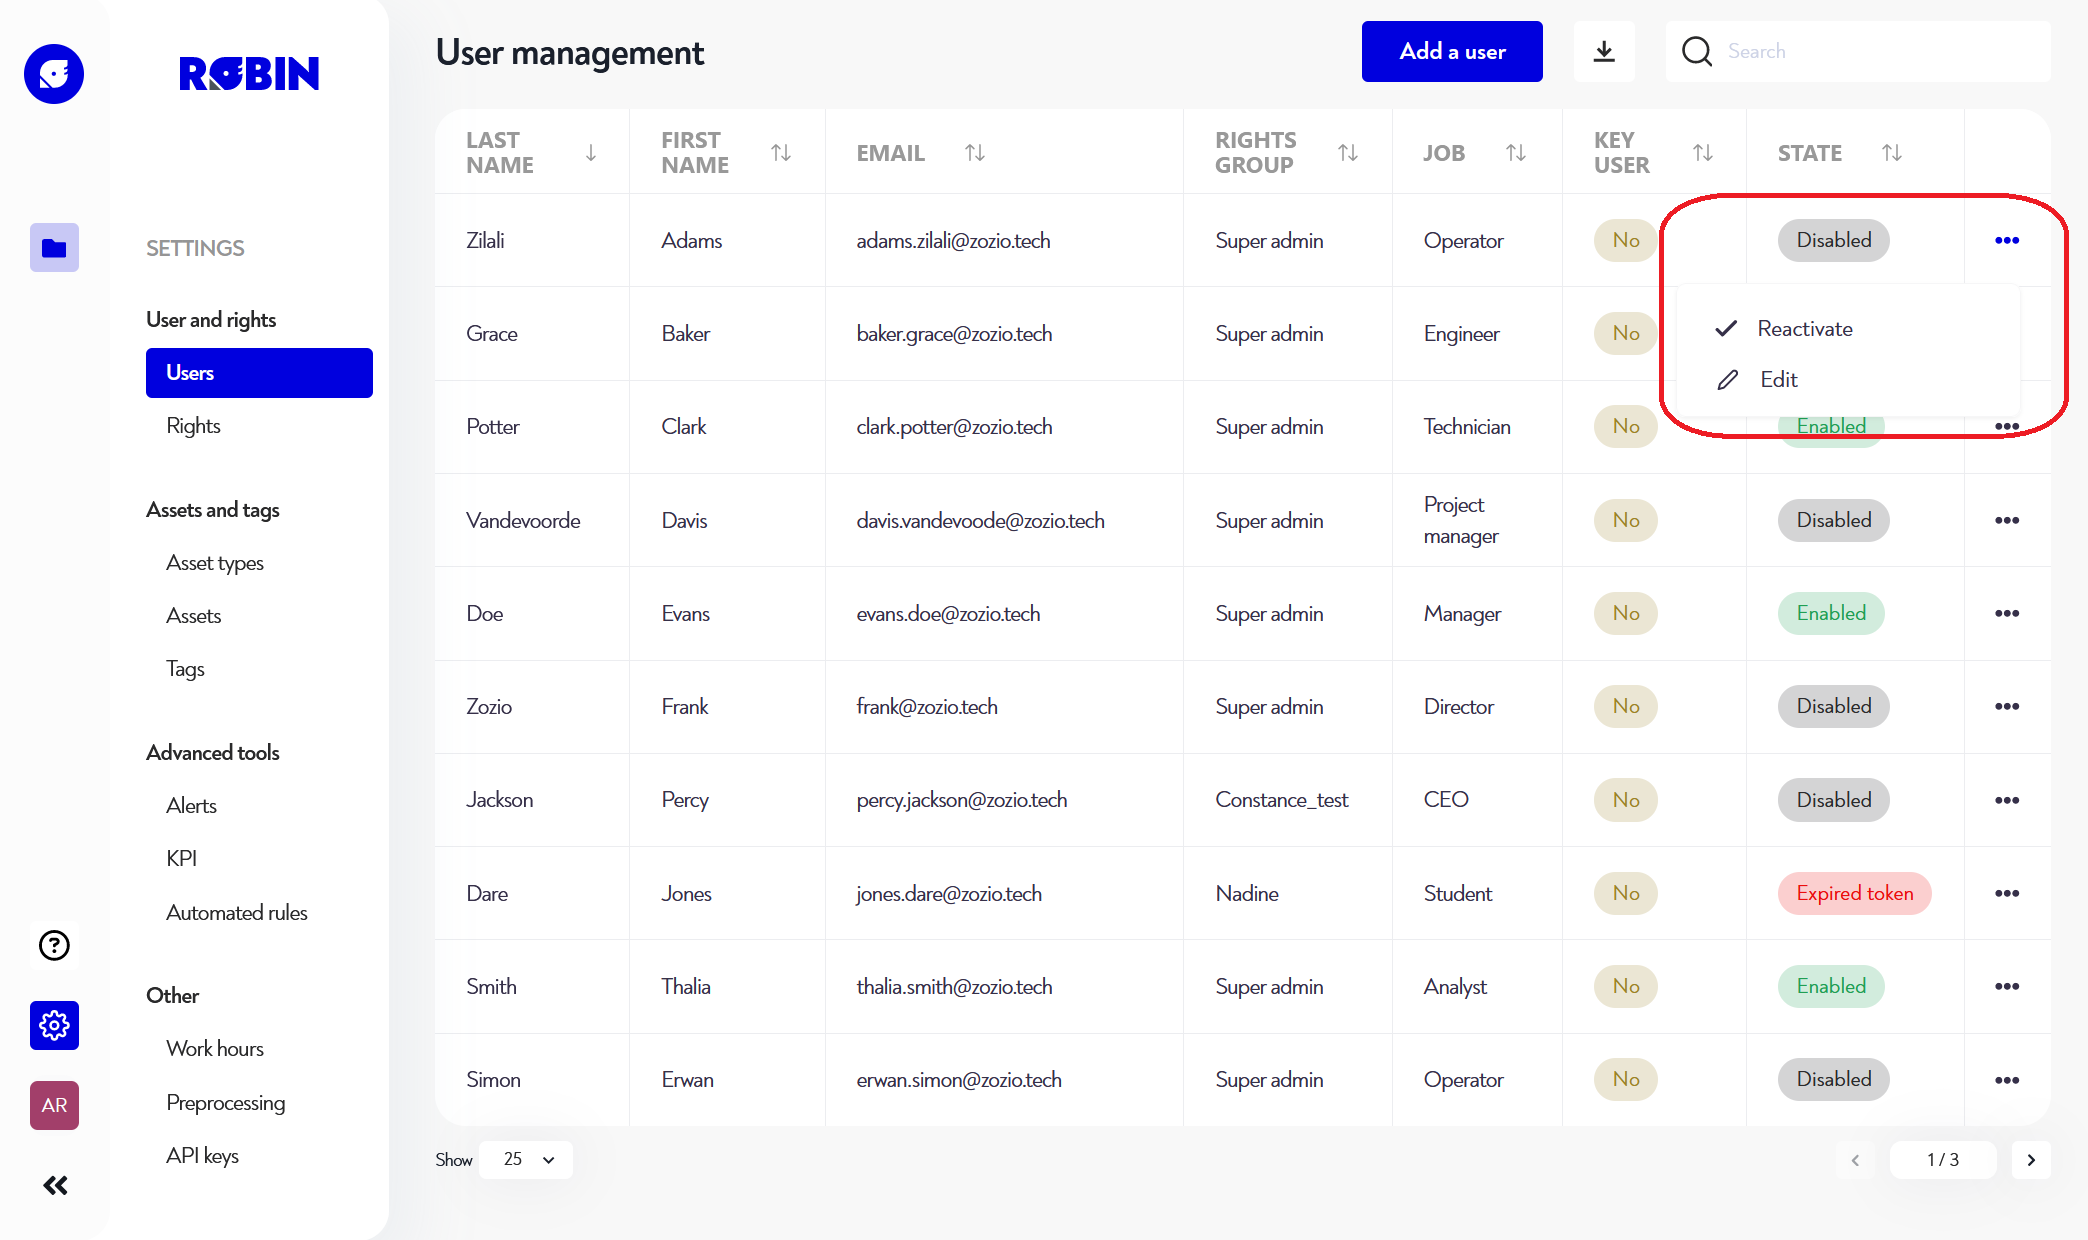
Task: Click email adams.zilali@zozio.tech
Action: pyautogui.click(x=953, y=241)
